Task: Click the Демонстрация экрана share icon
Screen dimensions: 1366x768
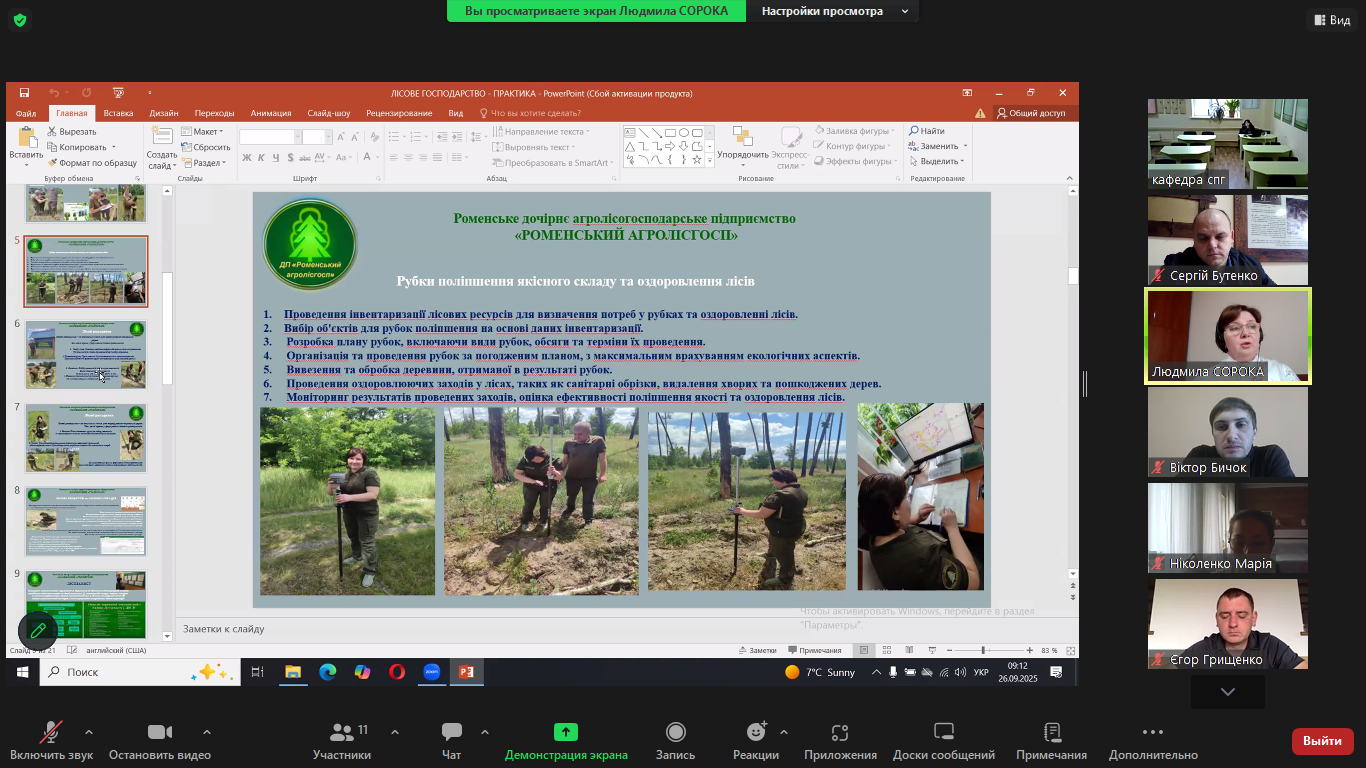Action: point(566,733)
